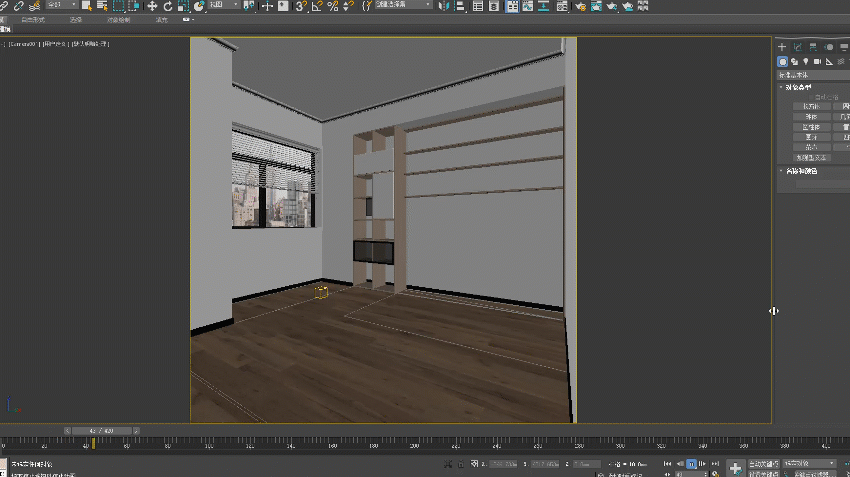The height and width of the screenshot is (477, 850).
Task: Activate the Rotate tool
Action: (167, 6)
